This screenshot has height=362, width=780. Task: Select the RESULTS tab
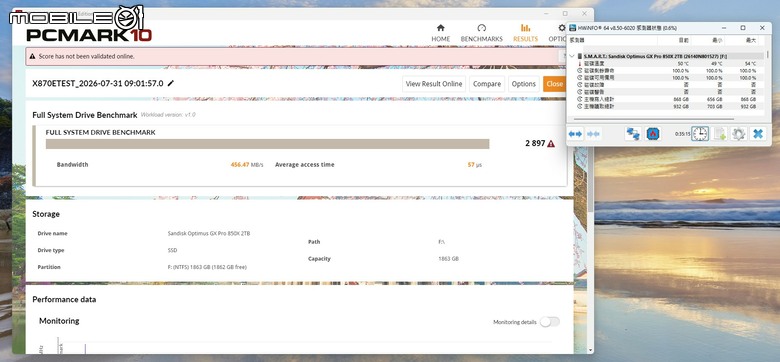click(525, 33)
